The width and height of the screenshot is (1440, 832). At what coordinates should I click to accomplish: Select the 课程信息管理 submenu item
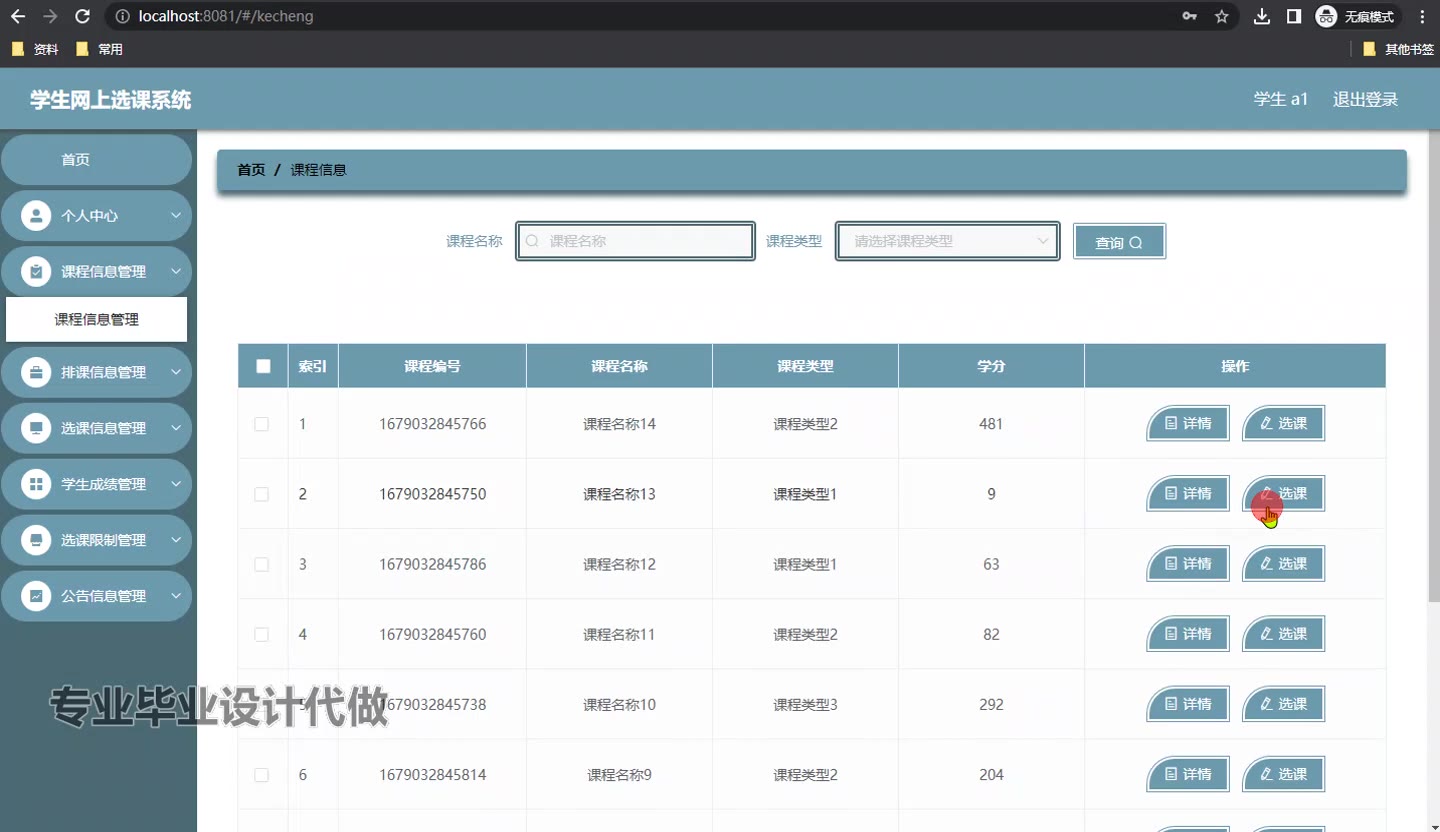point(96,320)
